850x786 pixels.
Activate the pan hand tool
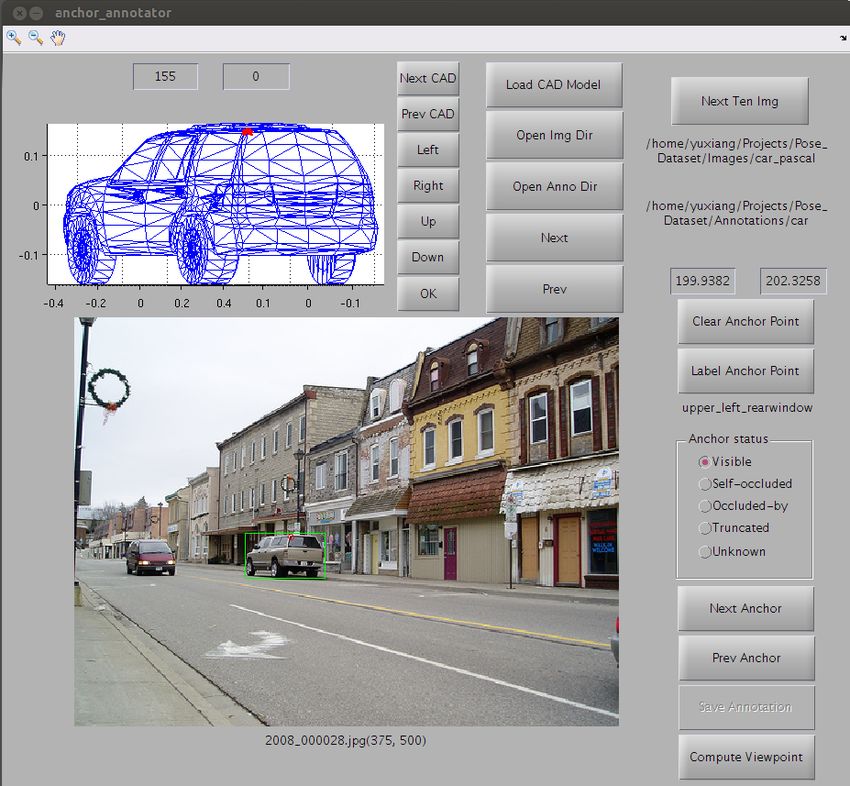58,37
